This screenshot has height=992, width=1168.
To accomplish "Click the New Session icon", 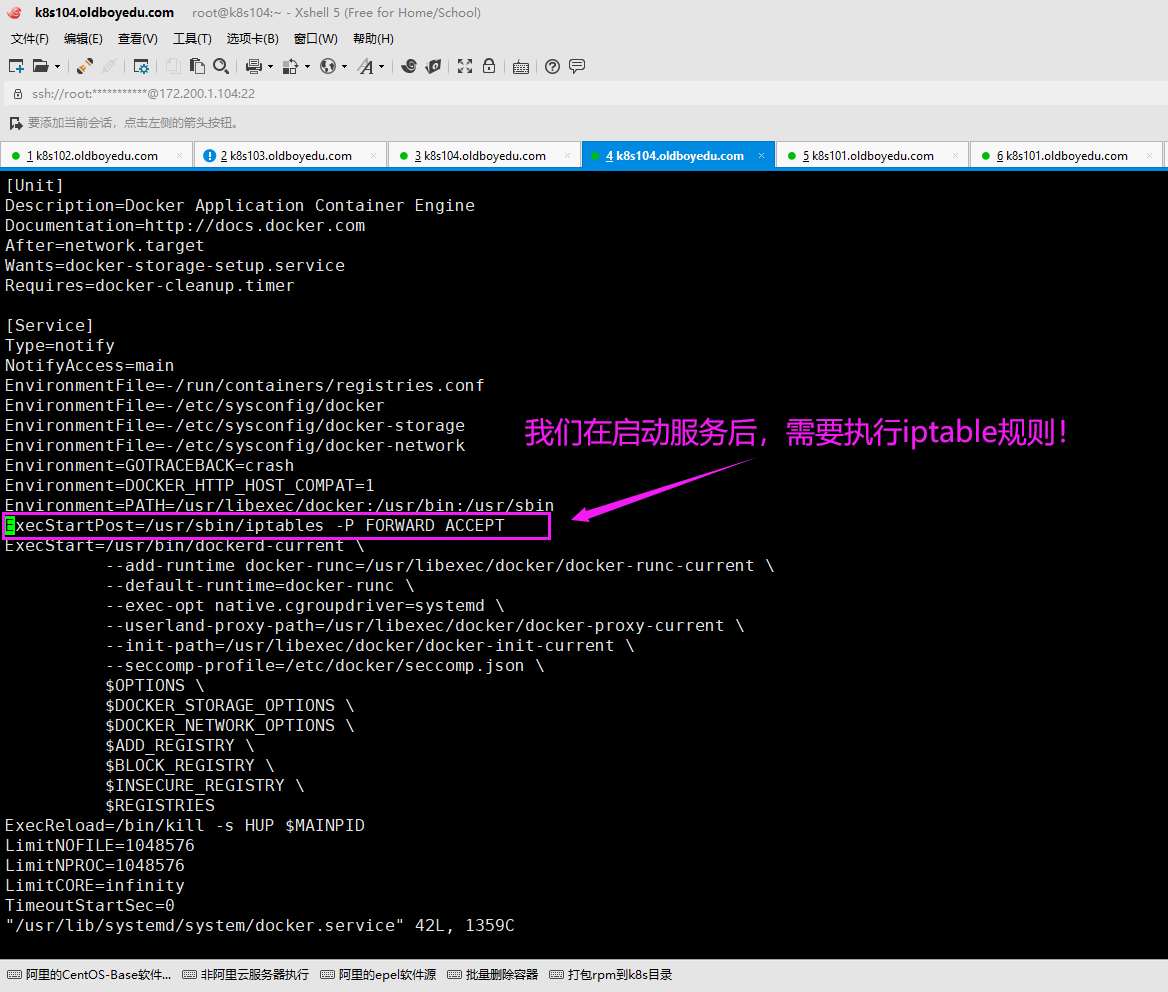I will point(16,67).
